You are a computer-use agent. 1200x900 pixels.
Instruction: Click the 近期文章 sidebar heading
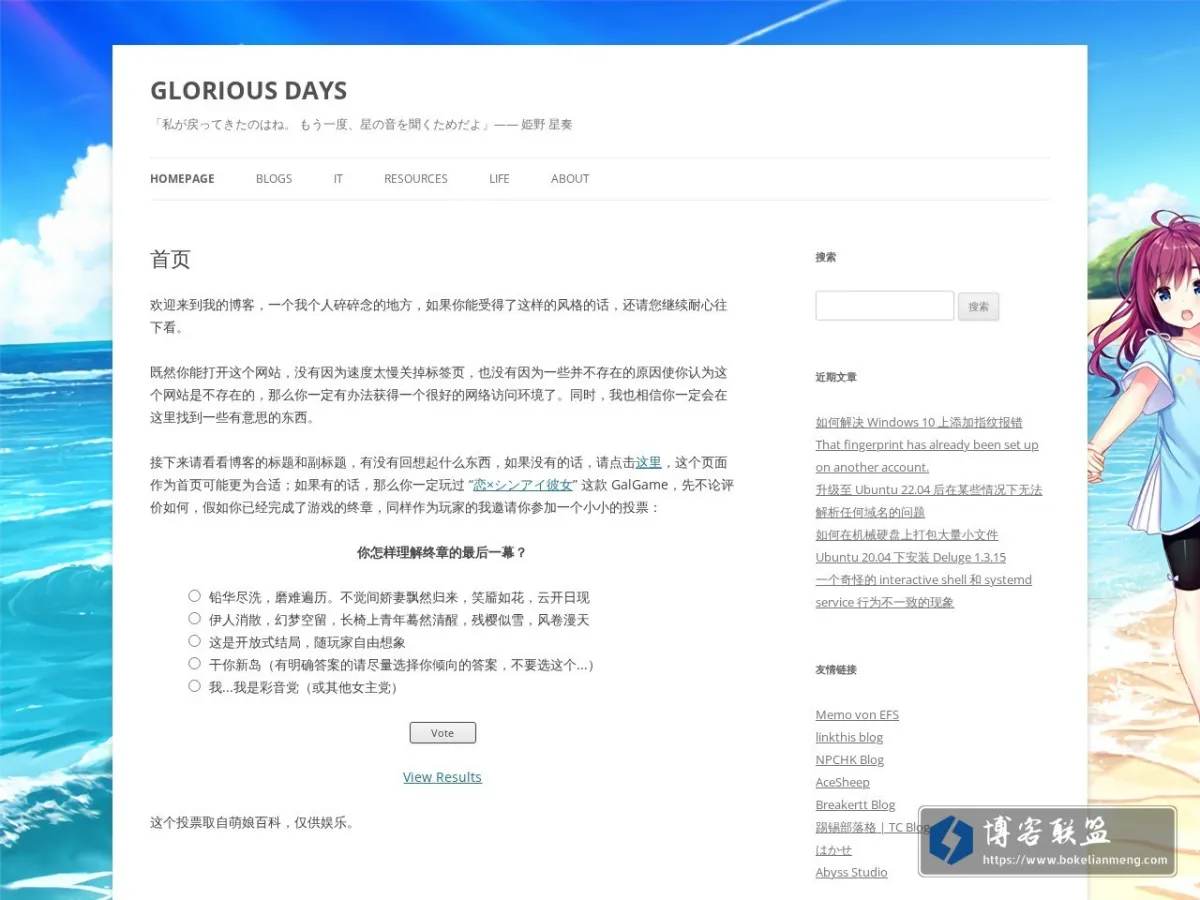point(836,377)
